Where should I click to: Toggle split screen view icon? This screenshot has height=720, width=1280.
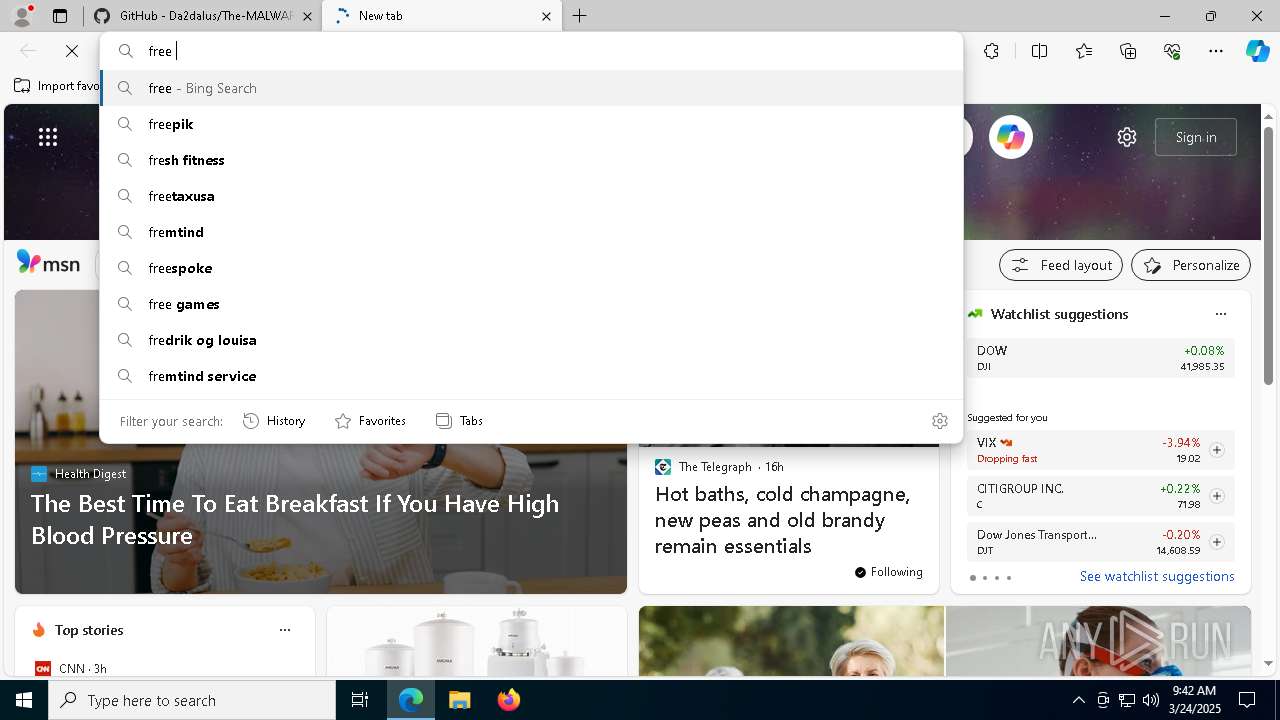pos(1039,51)
